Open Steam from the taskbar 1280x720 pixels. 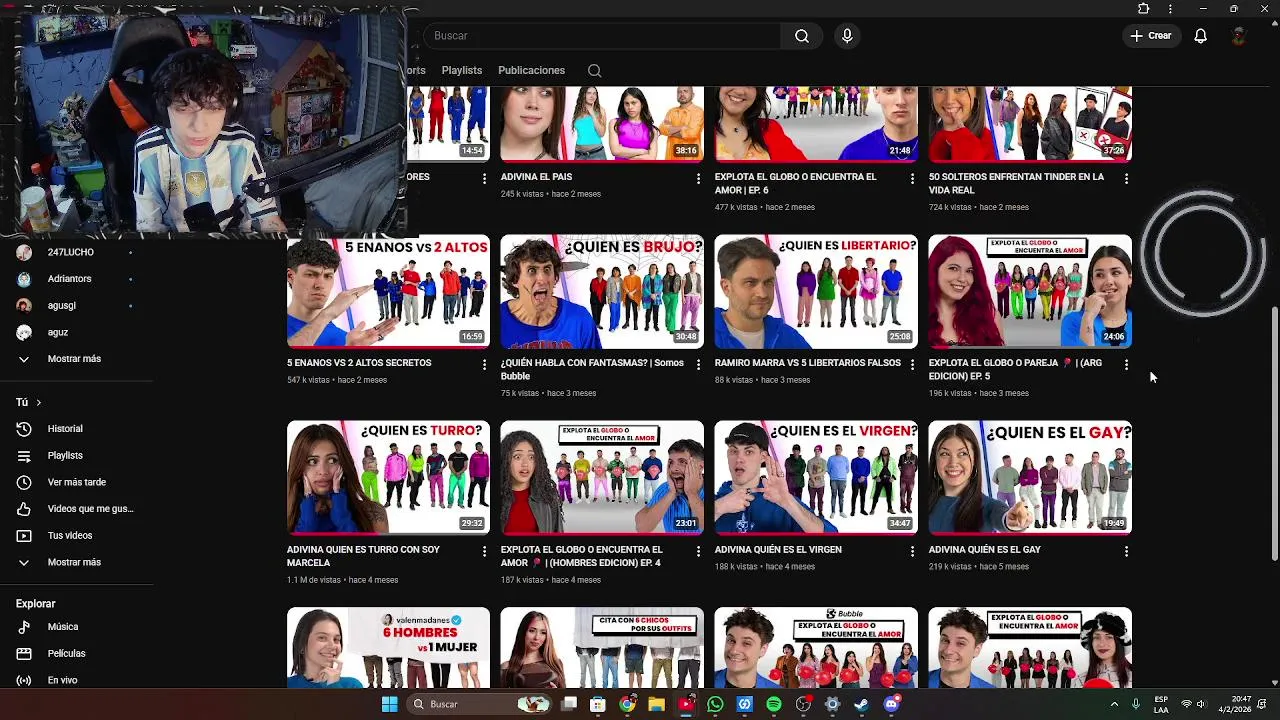862,704
